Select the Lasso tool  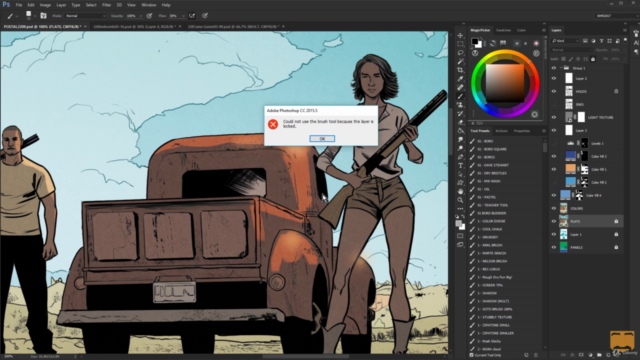coord(460,53)
